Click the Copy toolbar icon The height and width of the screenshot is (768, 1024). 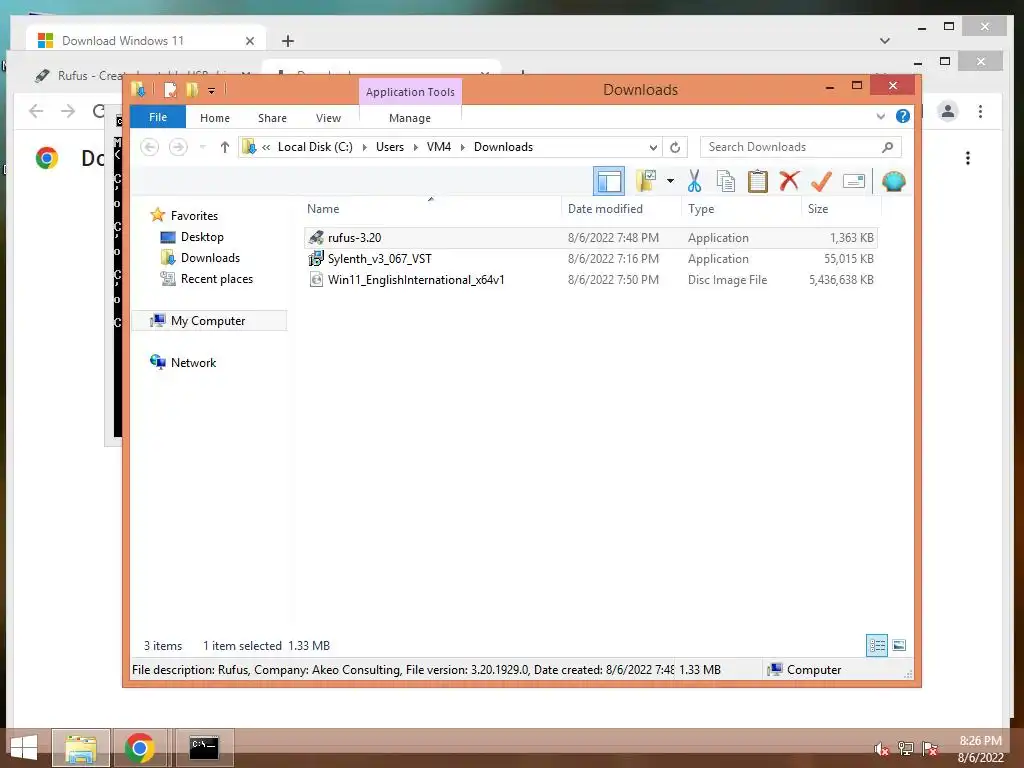point(726,181)
